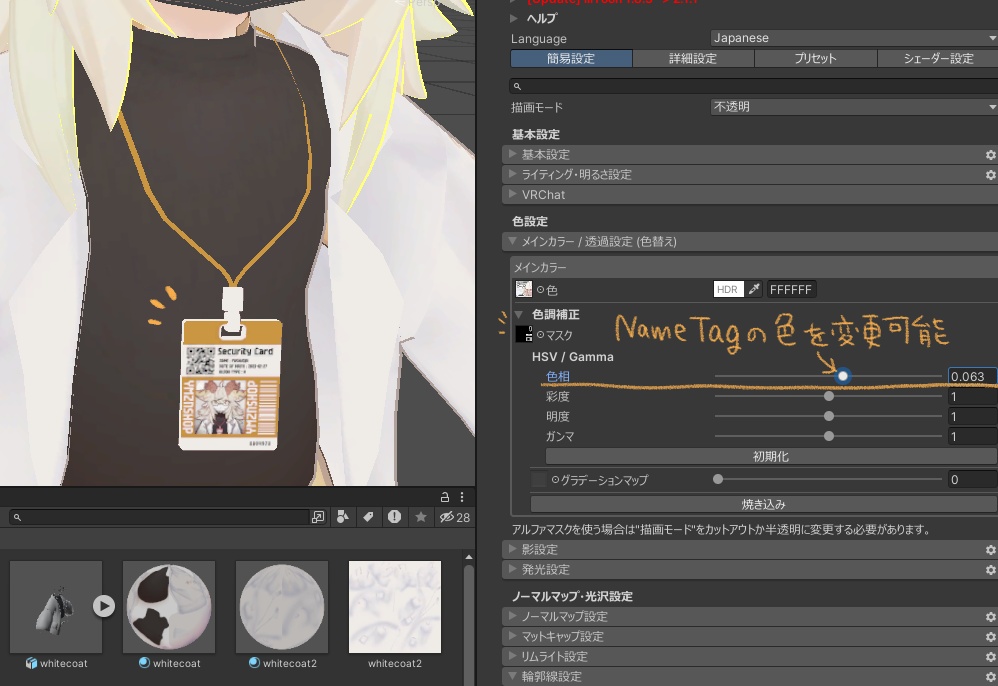Click the mask texture slot

point(524,334)
